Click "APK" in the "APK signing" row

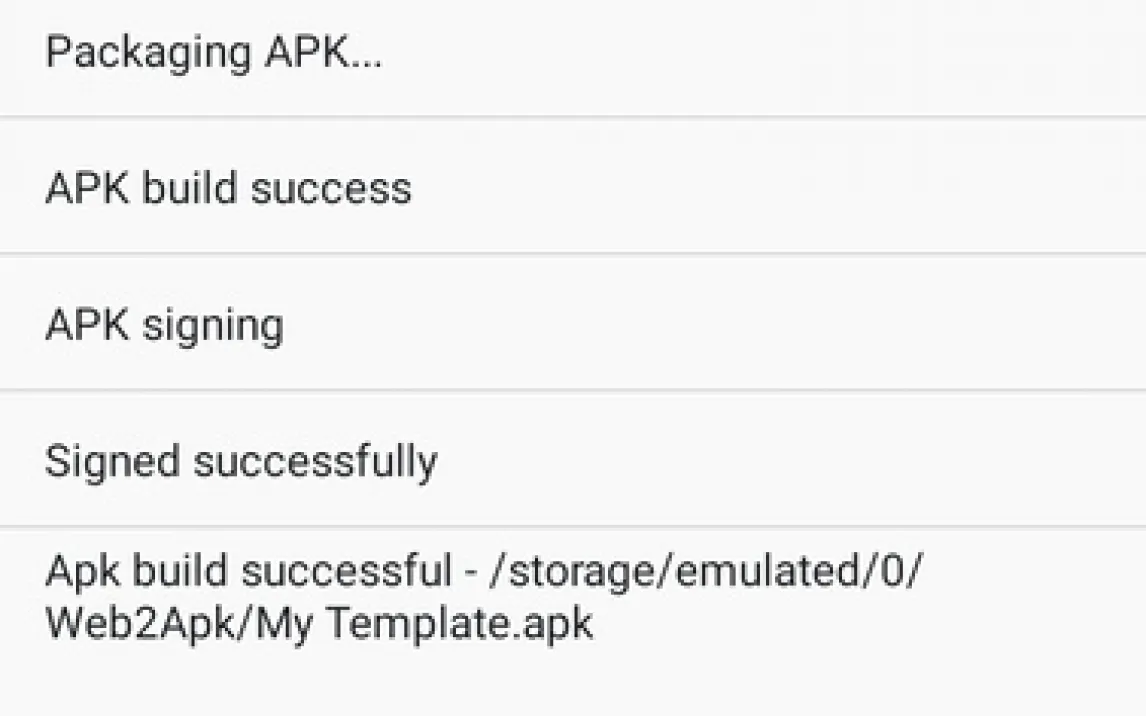87,326
